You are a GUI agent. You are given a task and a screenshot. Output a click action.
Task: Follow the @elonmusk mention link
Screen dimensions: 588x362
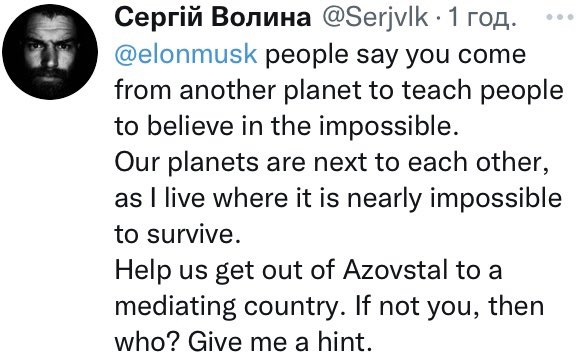point(186,54)
